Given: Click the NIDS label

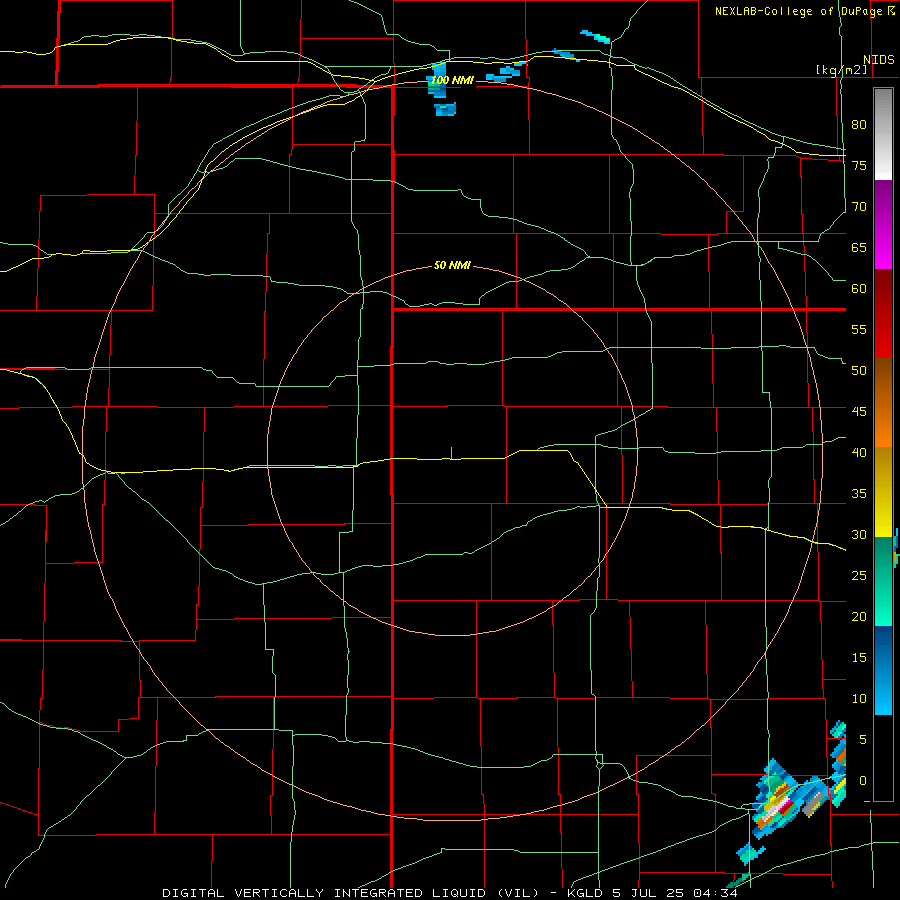Looking at the screenshot, I should point(879,60).
